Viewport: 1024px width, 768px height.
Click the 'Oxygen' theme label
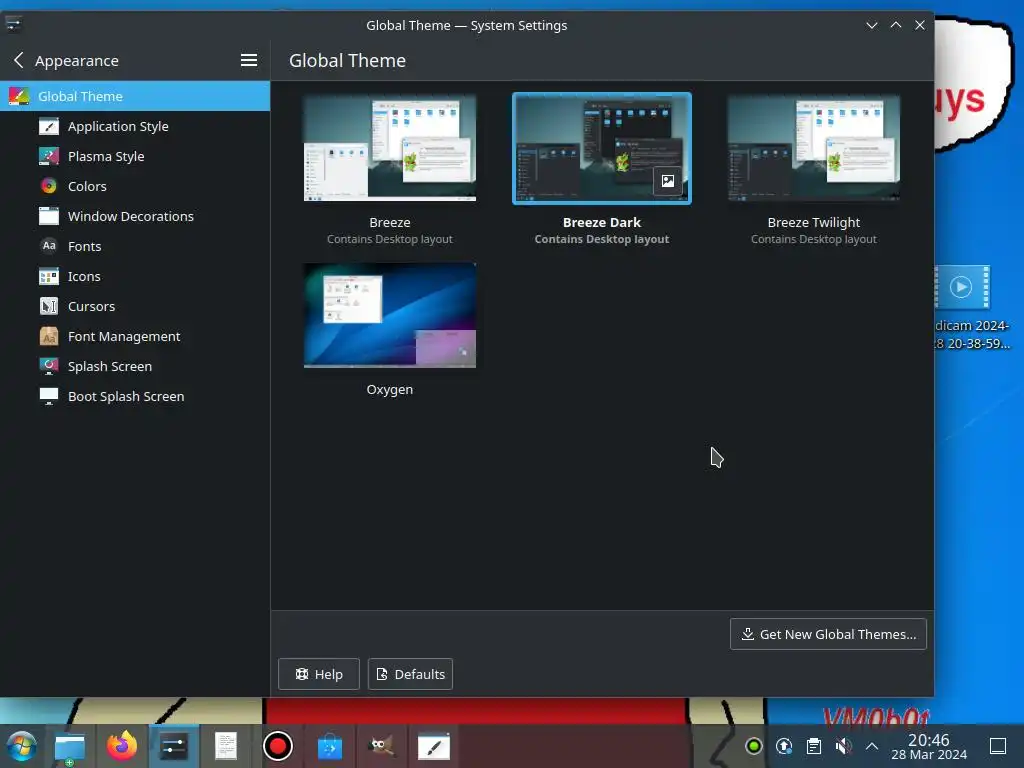click(x=390, y=389)
